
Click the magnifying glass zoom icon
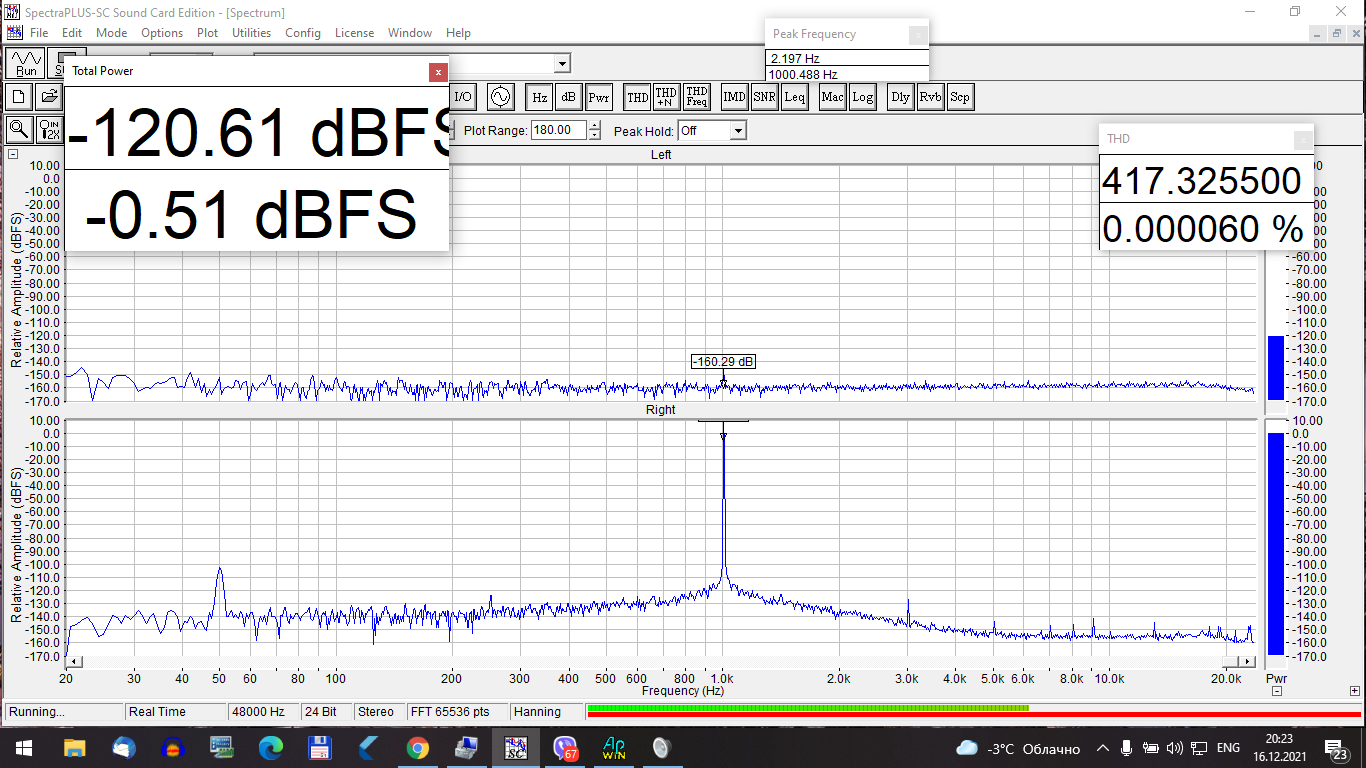(19, 129)
